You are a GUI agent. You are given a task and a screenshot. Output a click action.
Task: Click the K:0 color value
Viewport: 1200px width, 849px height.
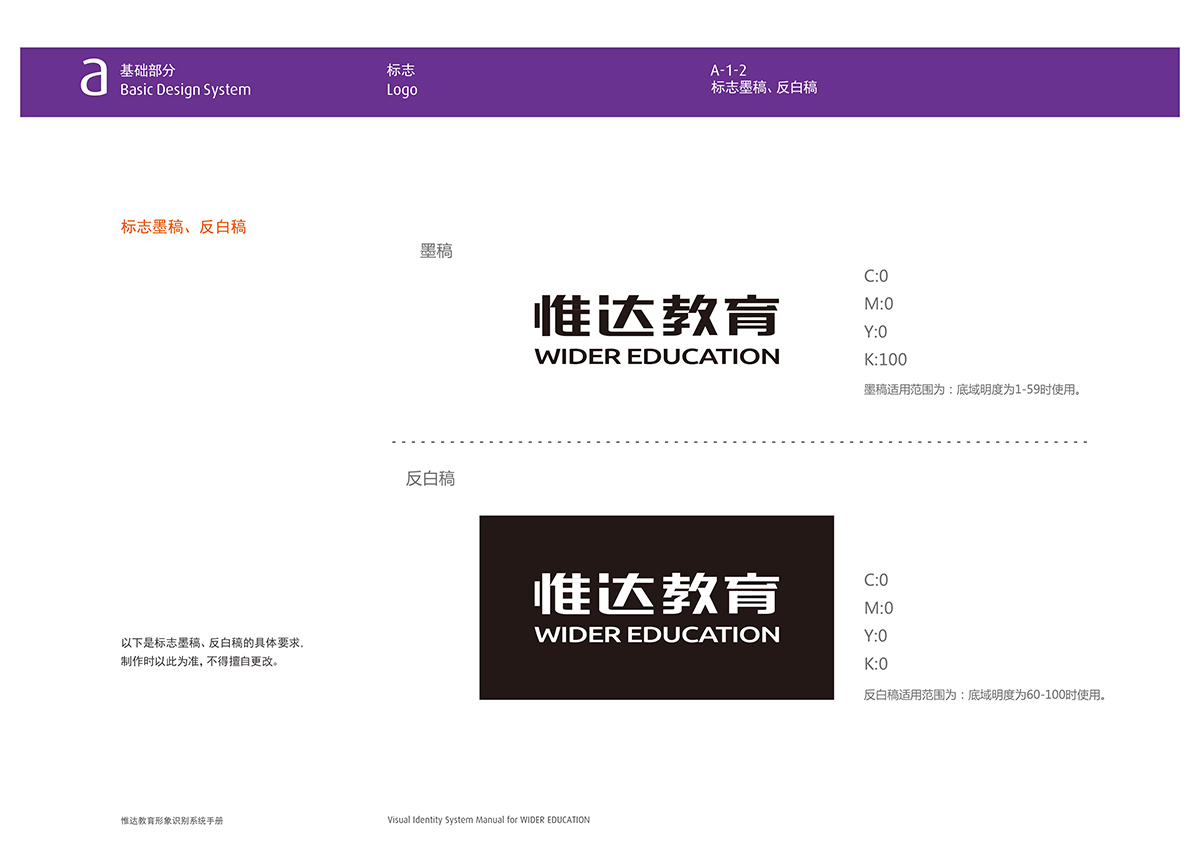click(876, 664)
